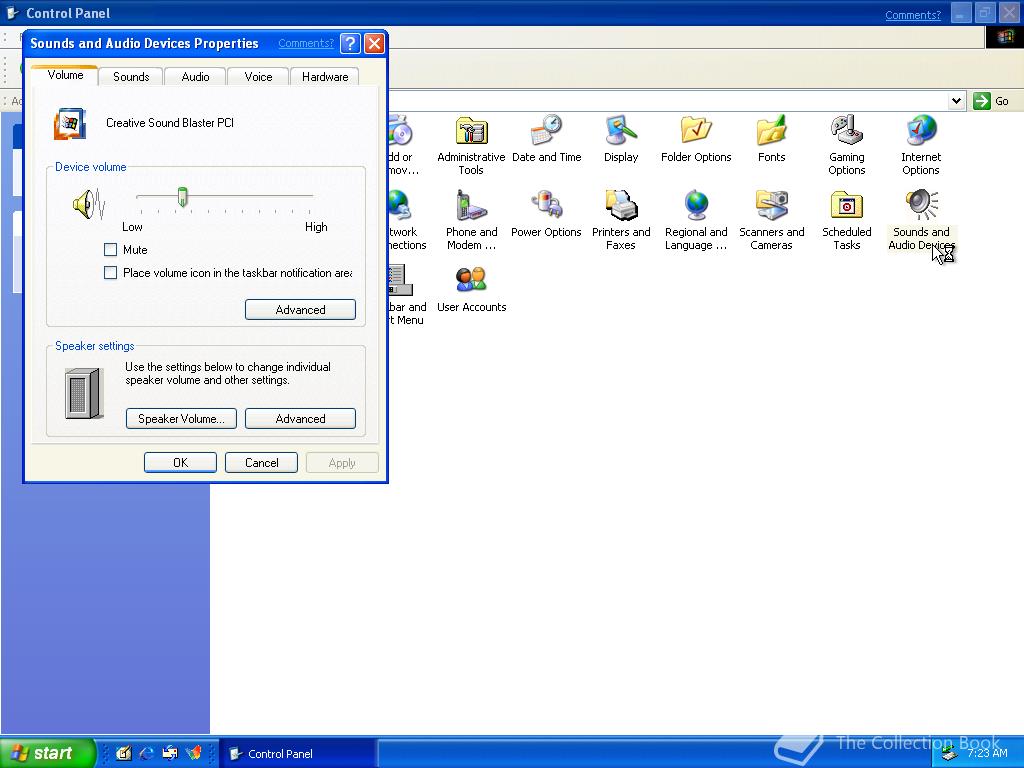Click the greyed-out Apply button
This screenshot has width=1024, height=768.
[x=342, y=462]
